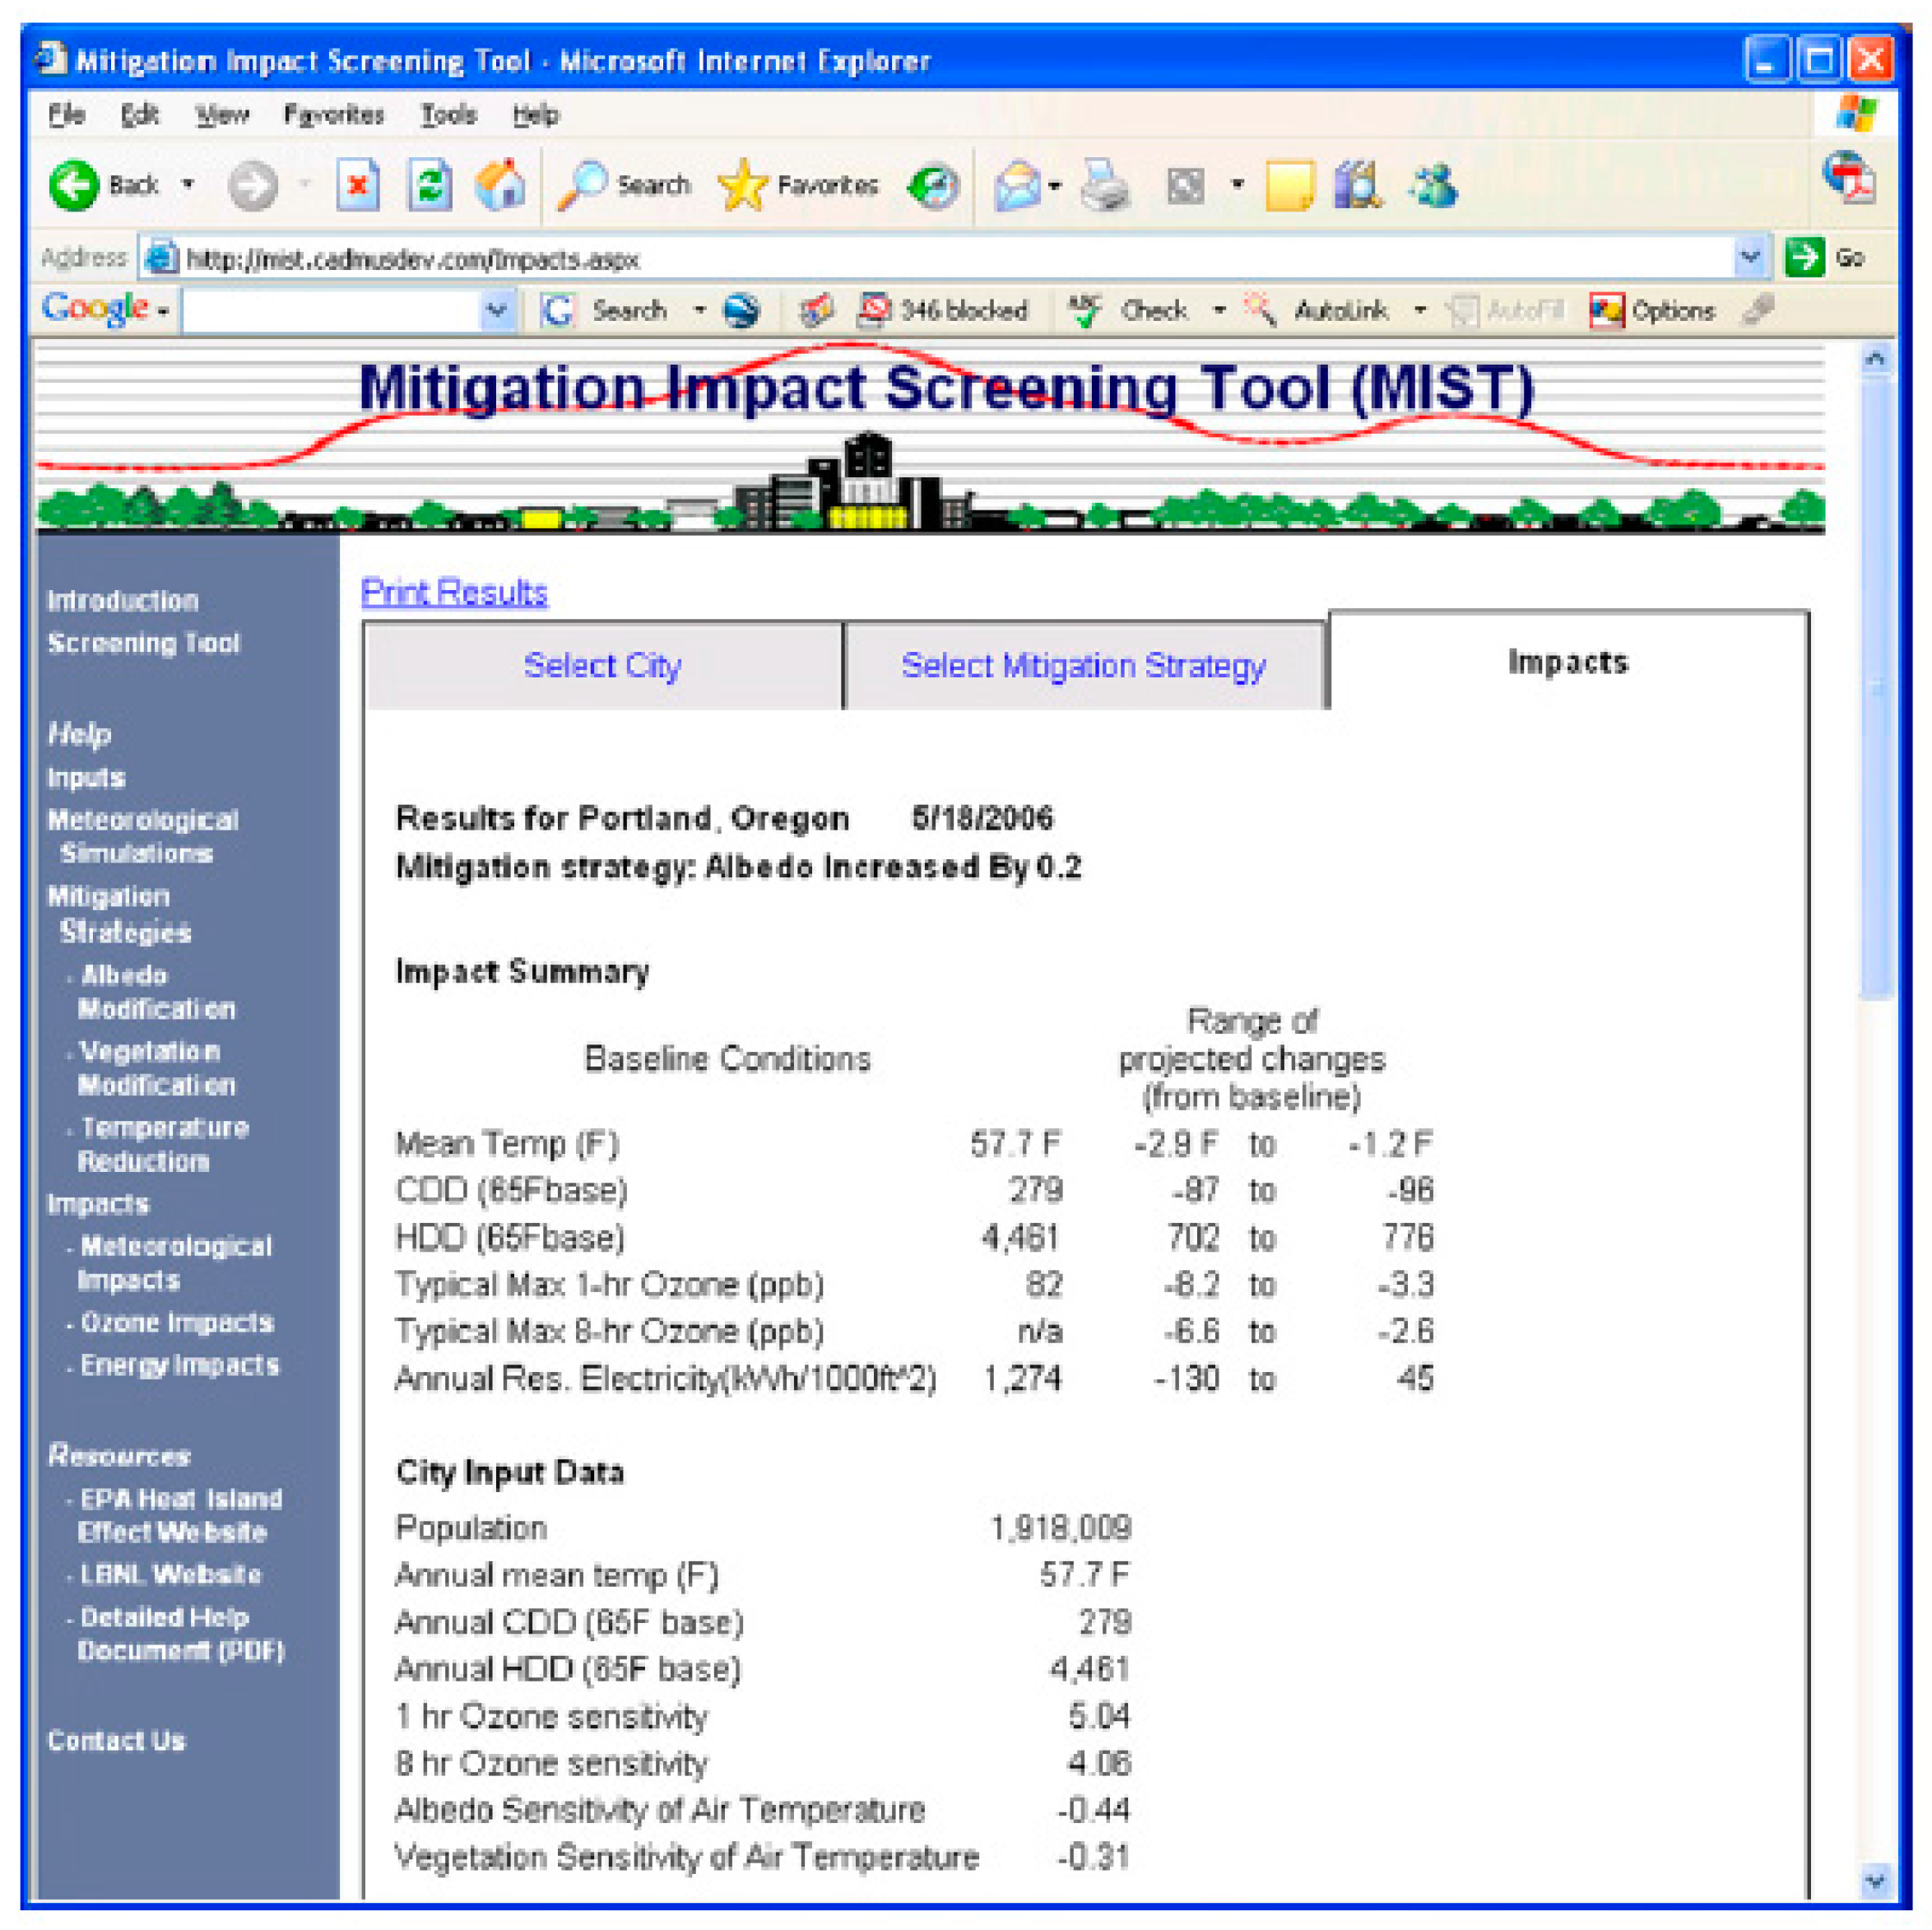Image resolution: width=1932 pixels, height=1930 pixels.
Task: Open the Favorites star icon
Action: coord(743,185)
